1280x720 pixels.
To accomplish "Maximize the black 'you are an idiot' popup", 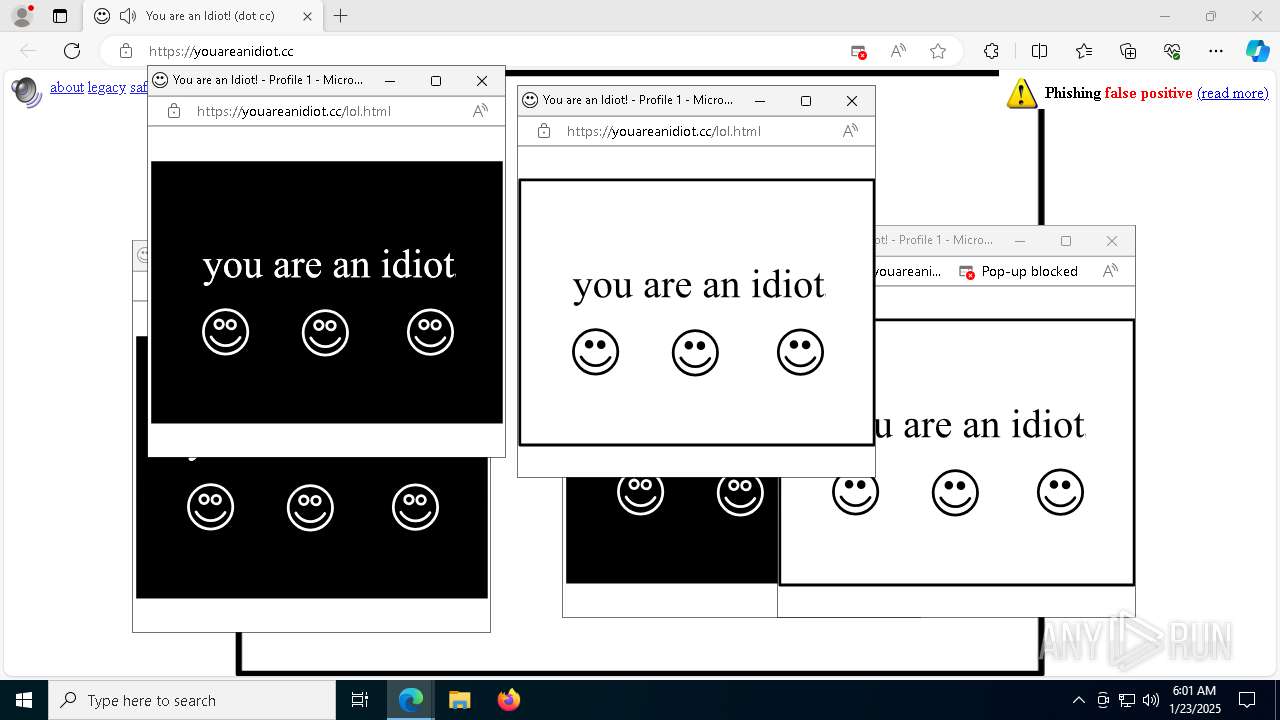I will [x=436, y=81].
